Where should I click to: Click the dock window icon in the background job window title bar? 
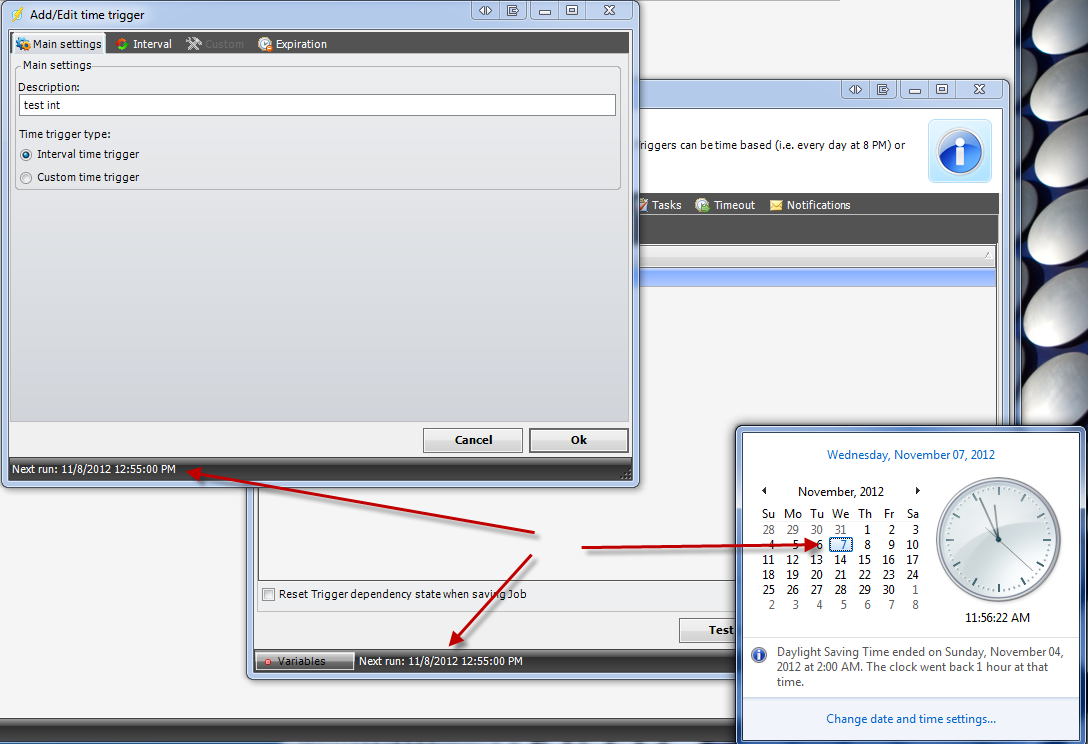pos(883,90)
